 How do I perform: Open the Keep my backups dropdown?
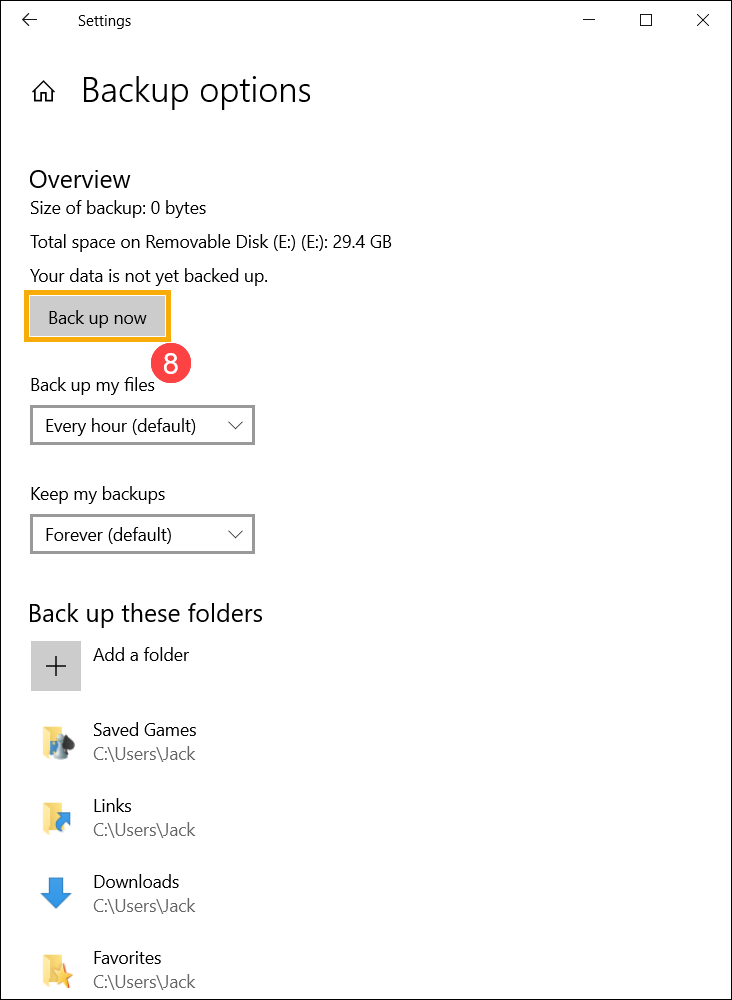[x=142, y=534]
